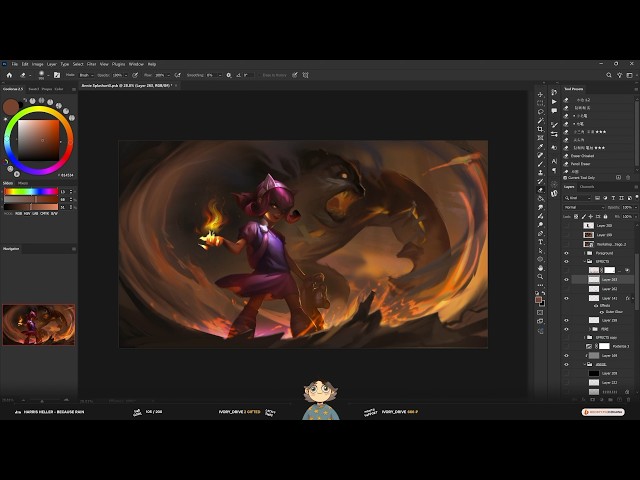Toggle Quick Mask mode icon

click(540, 313)
